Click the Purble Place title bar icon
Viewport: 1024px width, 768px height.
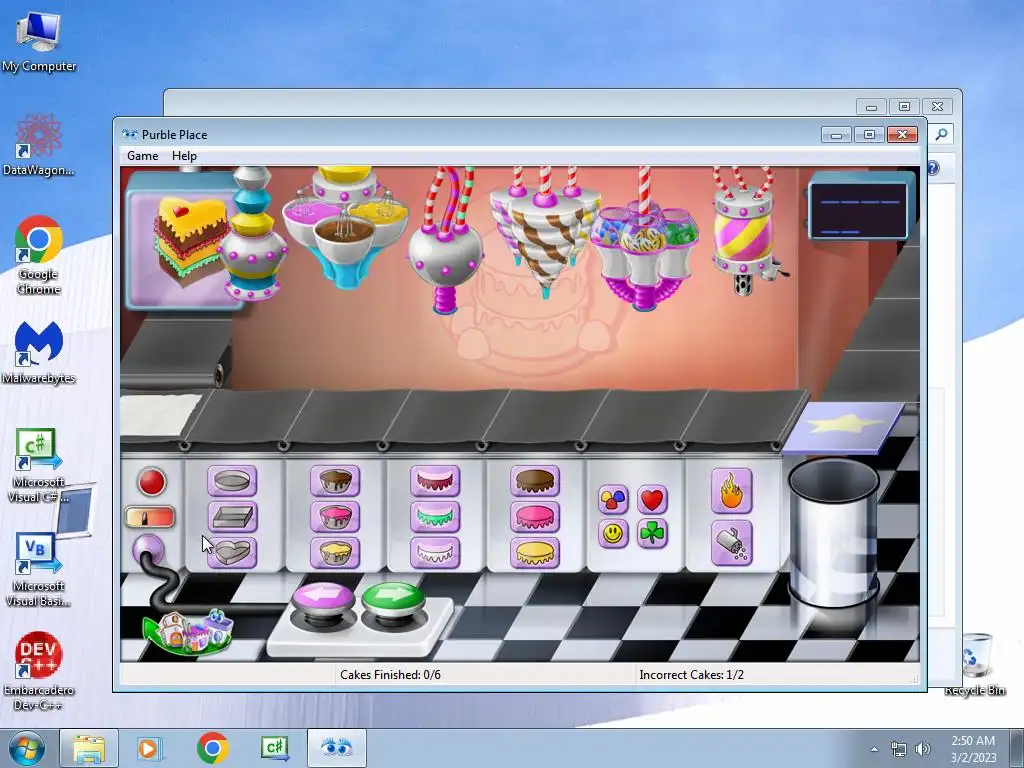click(129, 135)
